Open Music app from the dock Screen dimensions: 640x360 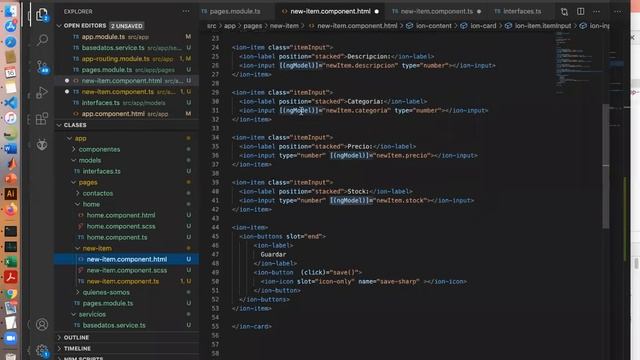(x=11, y=118)
